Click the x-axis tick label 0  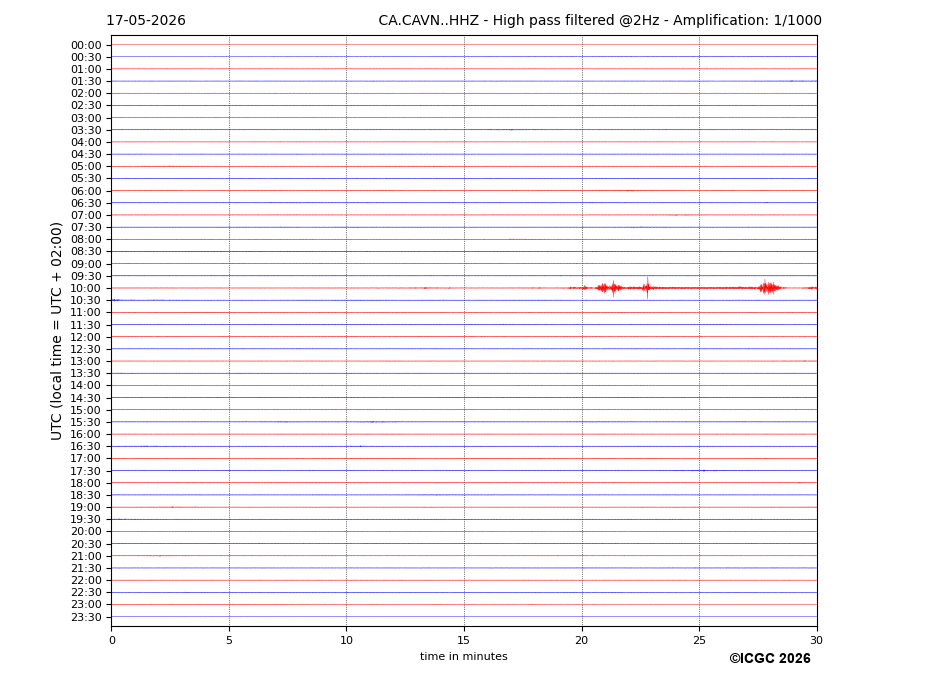pos(112,640)
